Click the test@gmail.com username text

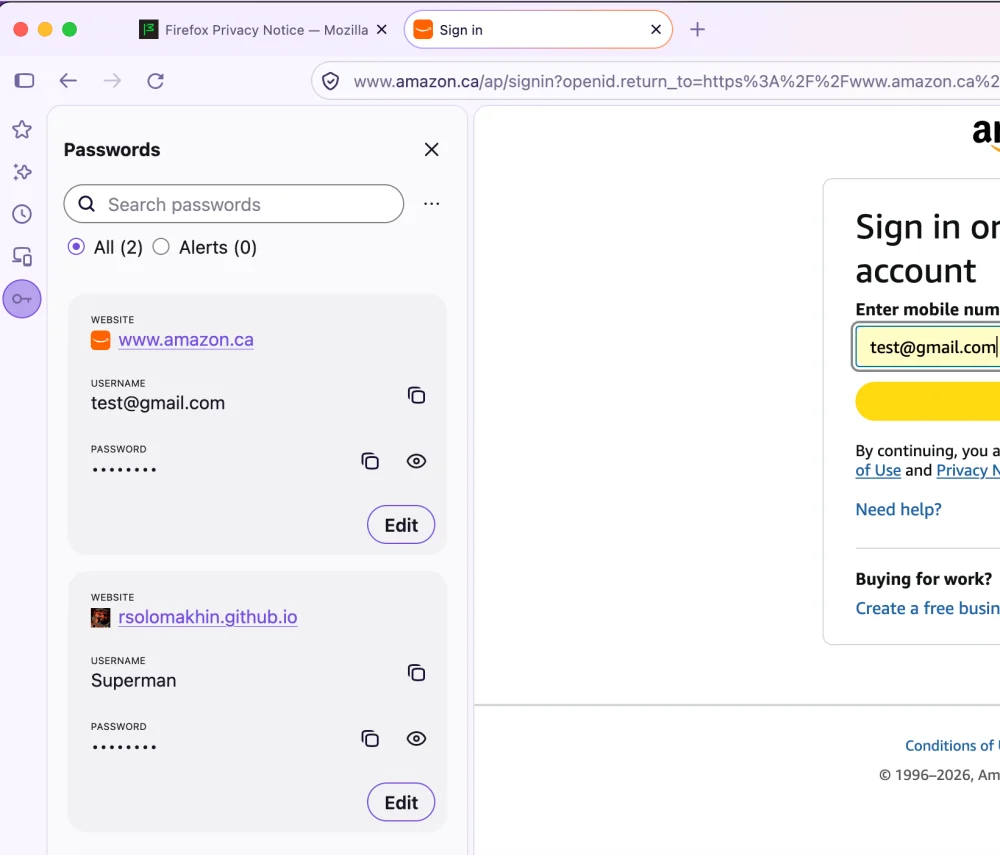(x=158, y=403)
